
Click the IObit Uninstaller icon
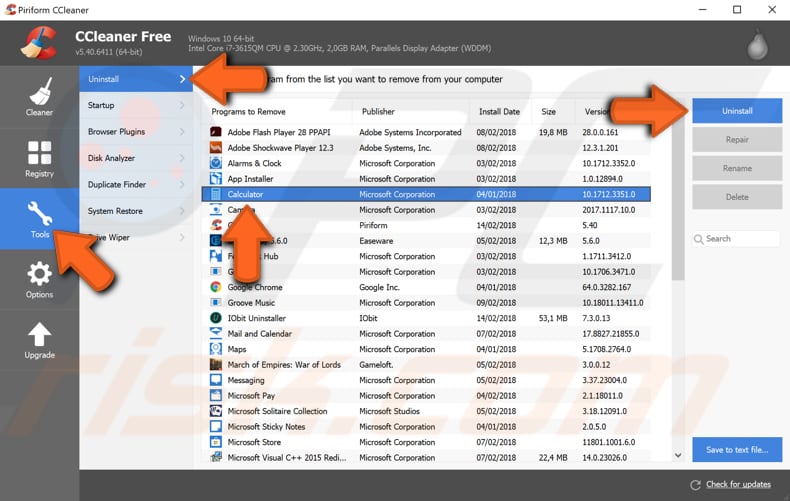coord(216,318)
